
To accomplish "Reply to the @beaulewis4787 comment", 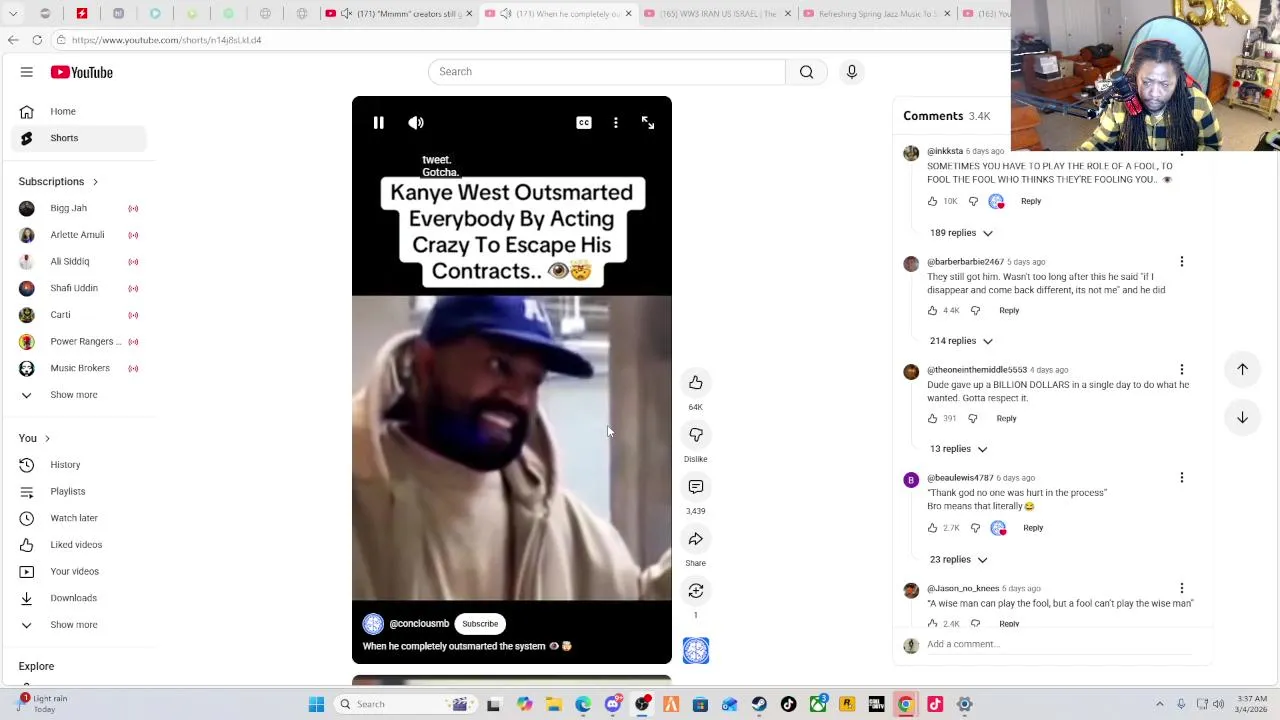I will tap(1033, 528).
